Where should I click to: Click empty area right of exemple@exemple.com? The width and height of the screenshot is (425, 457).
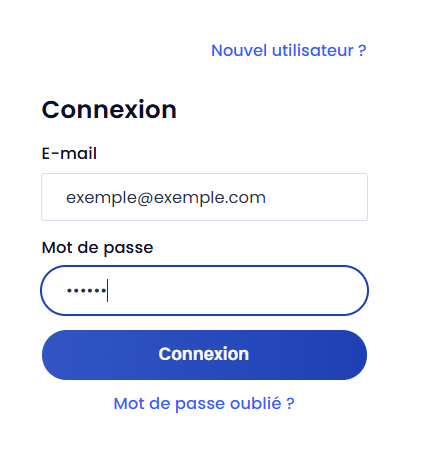click(x=317, y=197)
